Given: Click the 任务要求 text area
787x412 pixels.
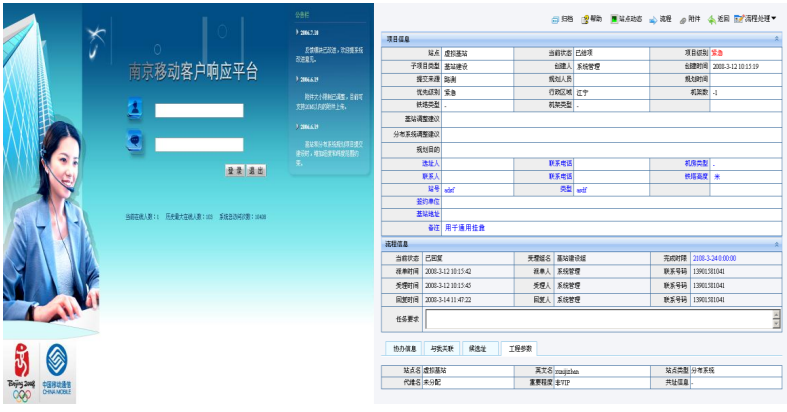Looking at the screenshot, I should (x=599, y=319).
